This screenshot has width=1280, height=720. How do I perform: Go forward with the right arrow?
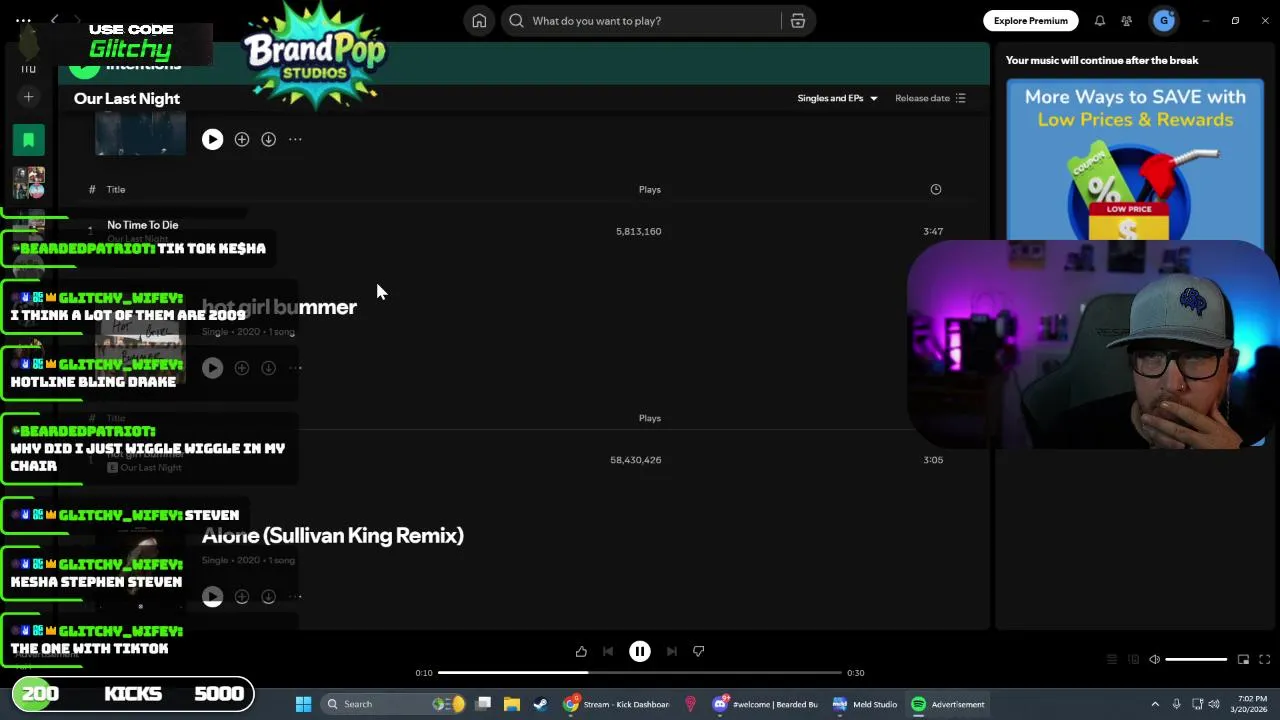77,20
